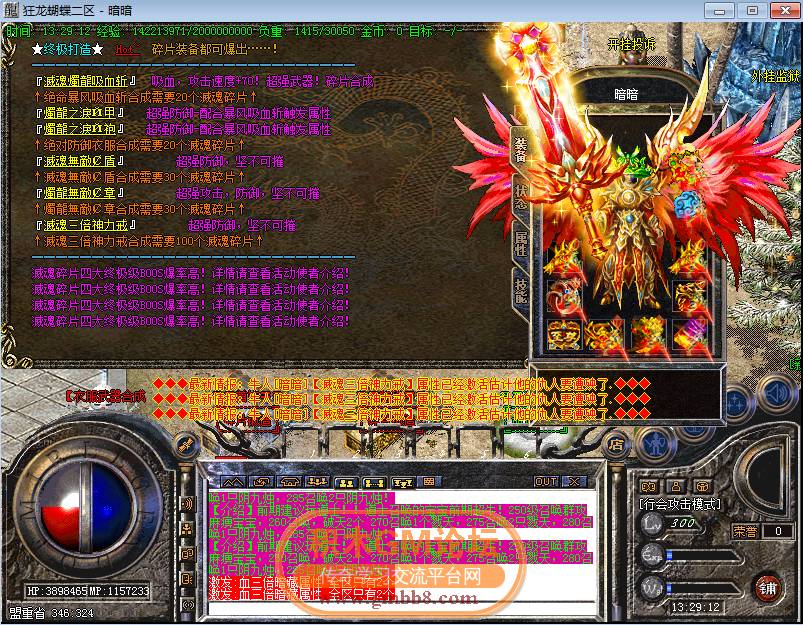Toggle the group channel side icon
The width and height of the screenshot is (803, 625).
pos(187,529)
